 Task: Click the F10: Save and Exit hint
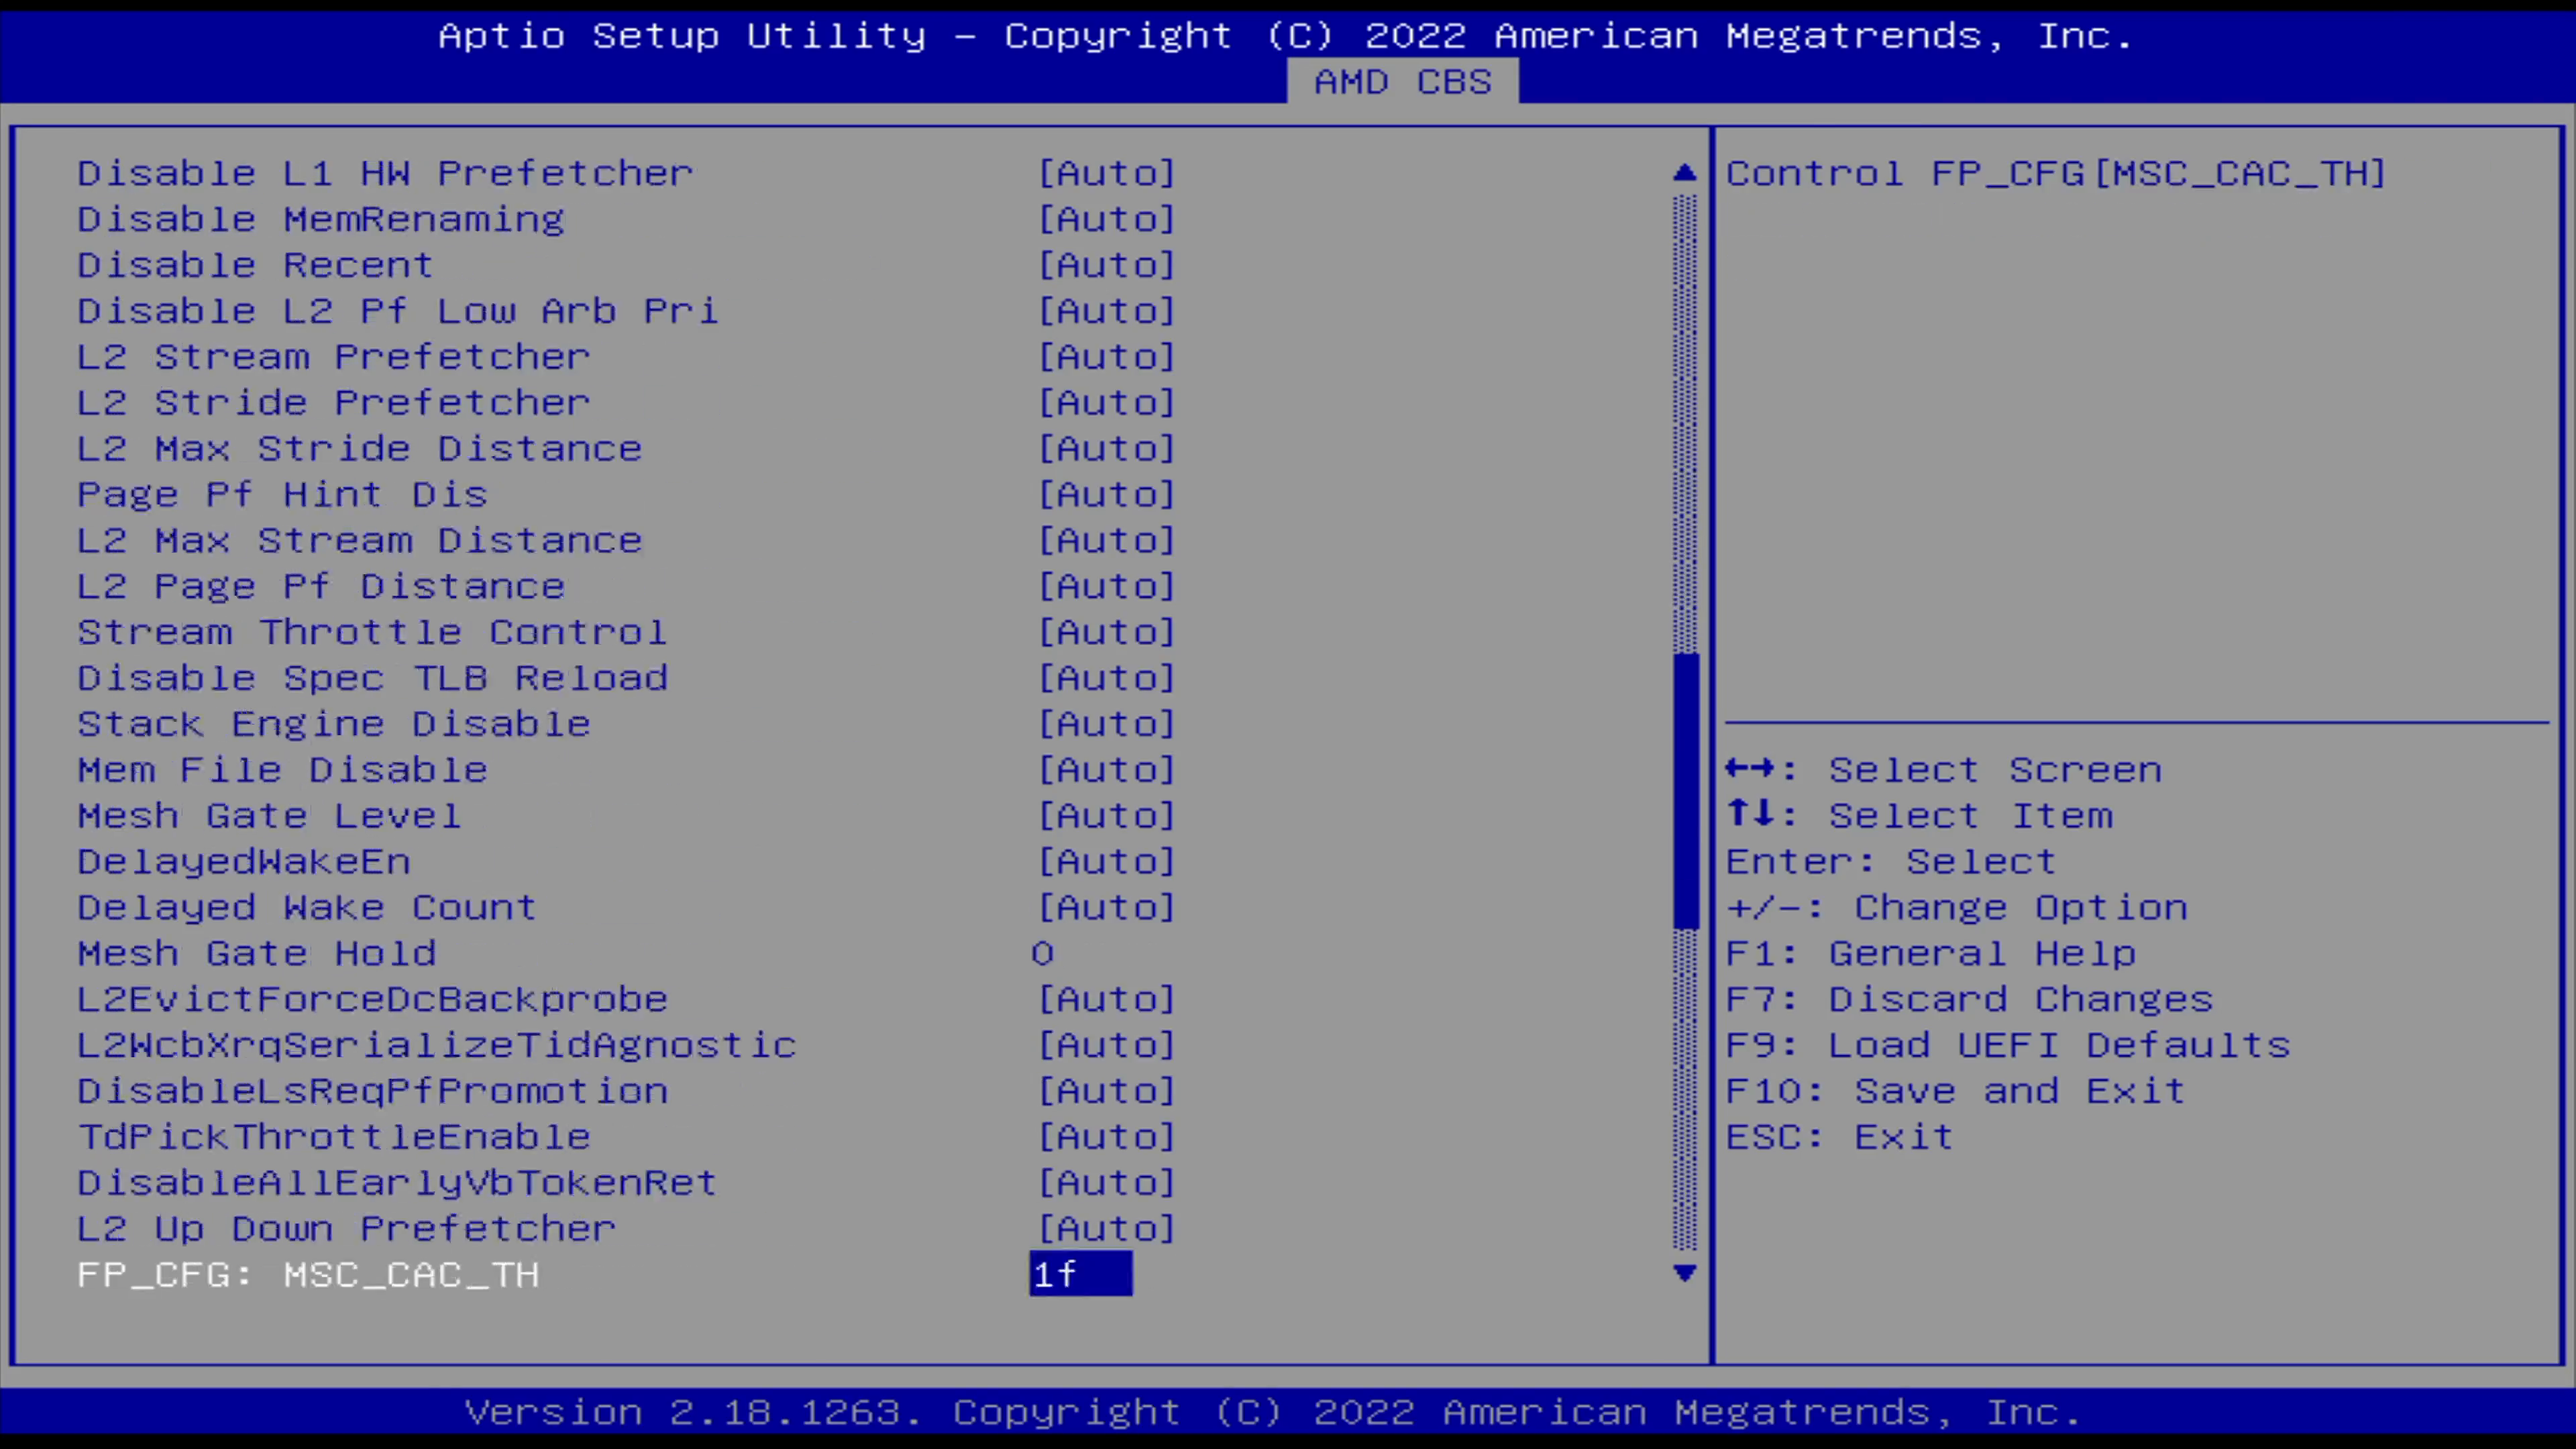1956,1092
